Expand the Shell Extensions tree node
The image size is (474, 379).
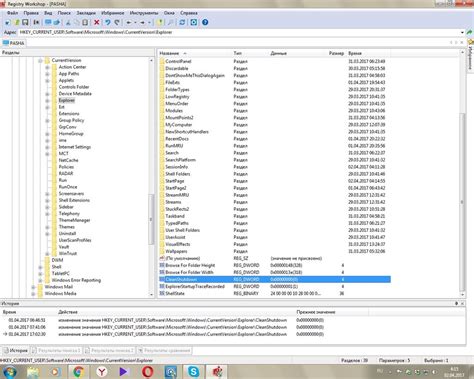[x=47, y=201]
